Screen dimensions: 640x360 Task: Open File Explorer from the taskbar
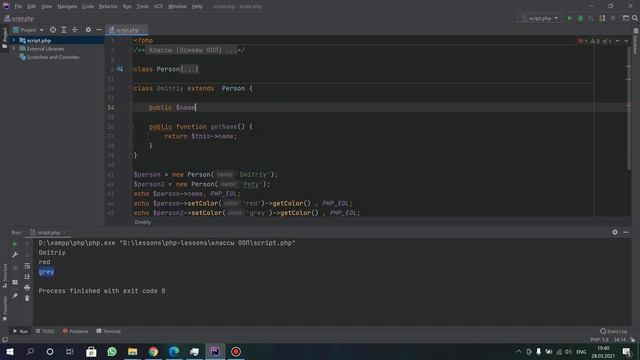132,351
